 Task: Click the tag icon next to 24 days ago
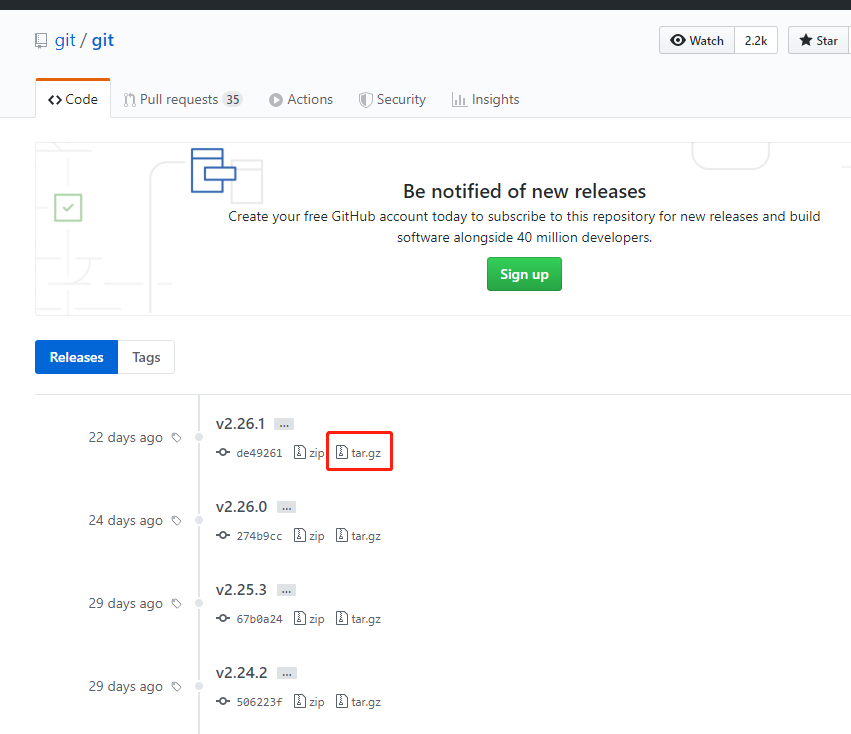coord(176,521)
